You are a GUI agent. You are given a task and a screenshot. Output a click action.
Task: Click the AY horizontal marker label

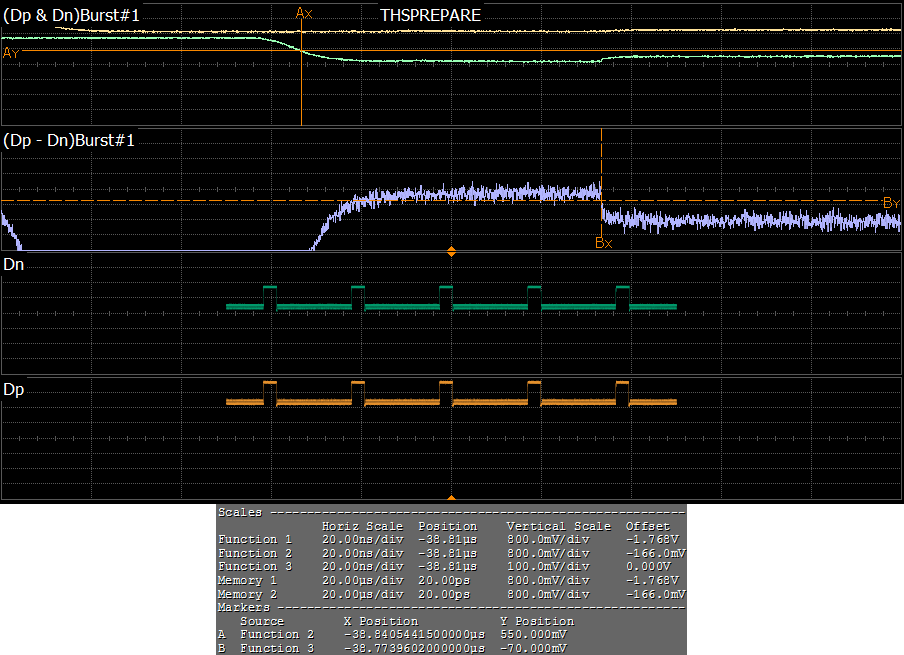[10, 53]
